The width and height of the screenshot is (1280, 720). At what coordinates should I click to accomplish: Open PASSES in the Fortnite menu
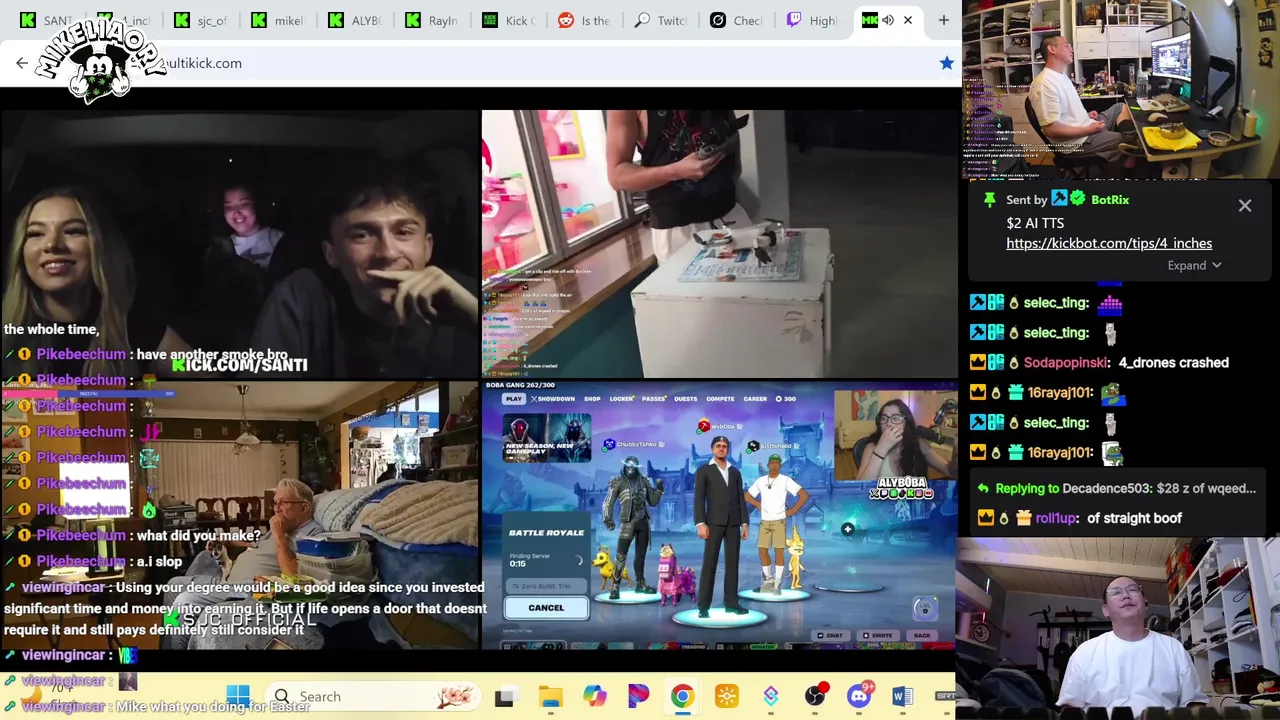click(x=654, y=399)
